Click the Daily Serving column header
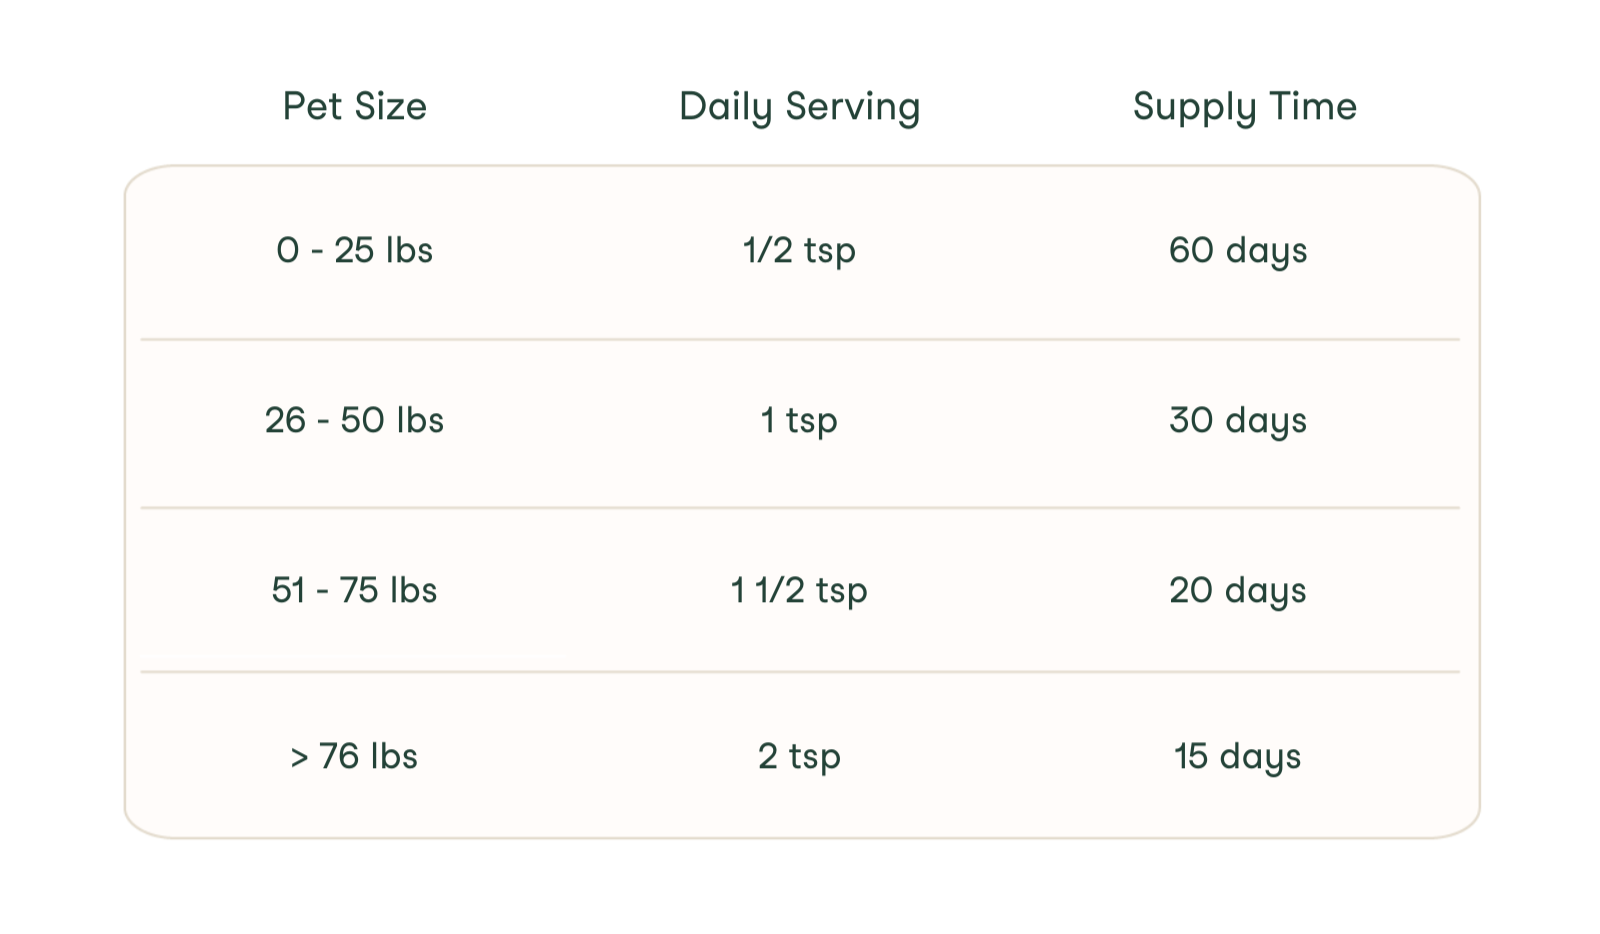1600x934 pixels. click(x=799, y=108)
